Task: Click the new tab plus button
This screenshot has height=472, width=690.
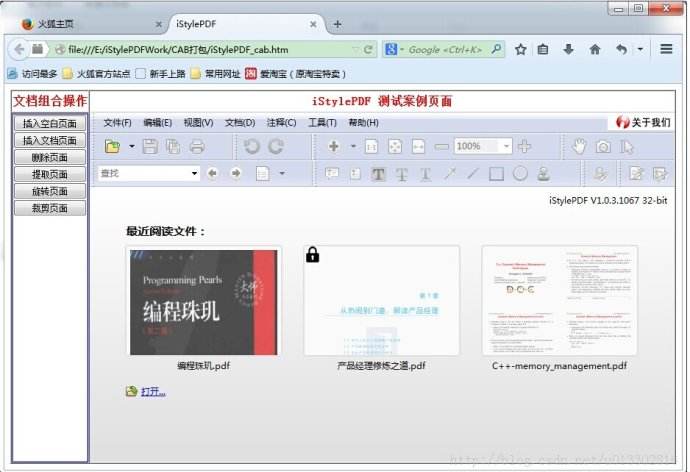Action: [x=337, y=24]
